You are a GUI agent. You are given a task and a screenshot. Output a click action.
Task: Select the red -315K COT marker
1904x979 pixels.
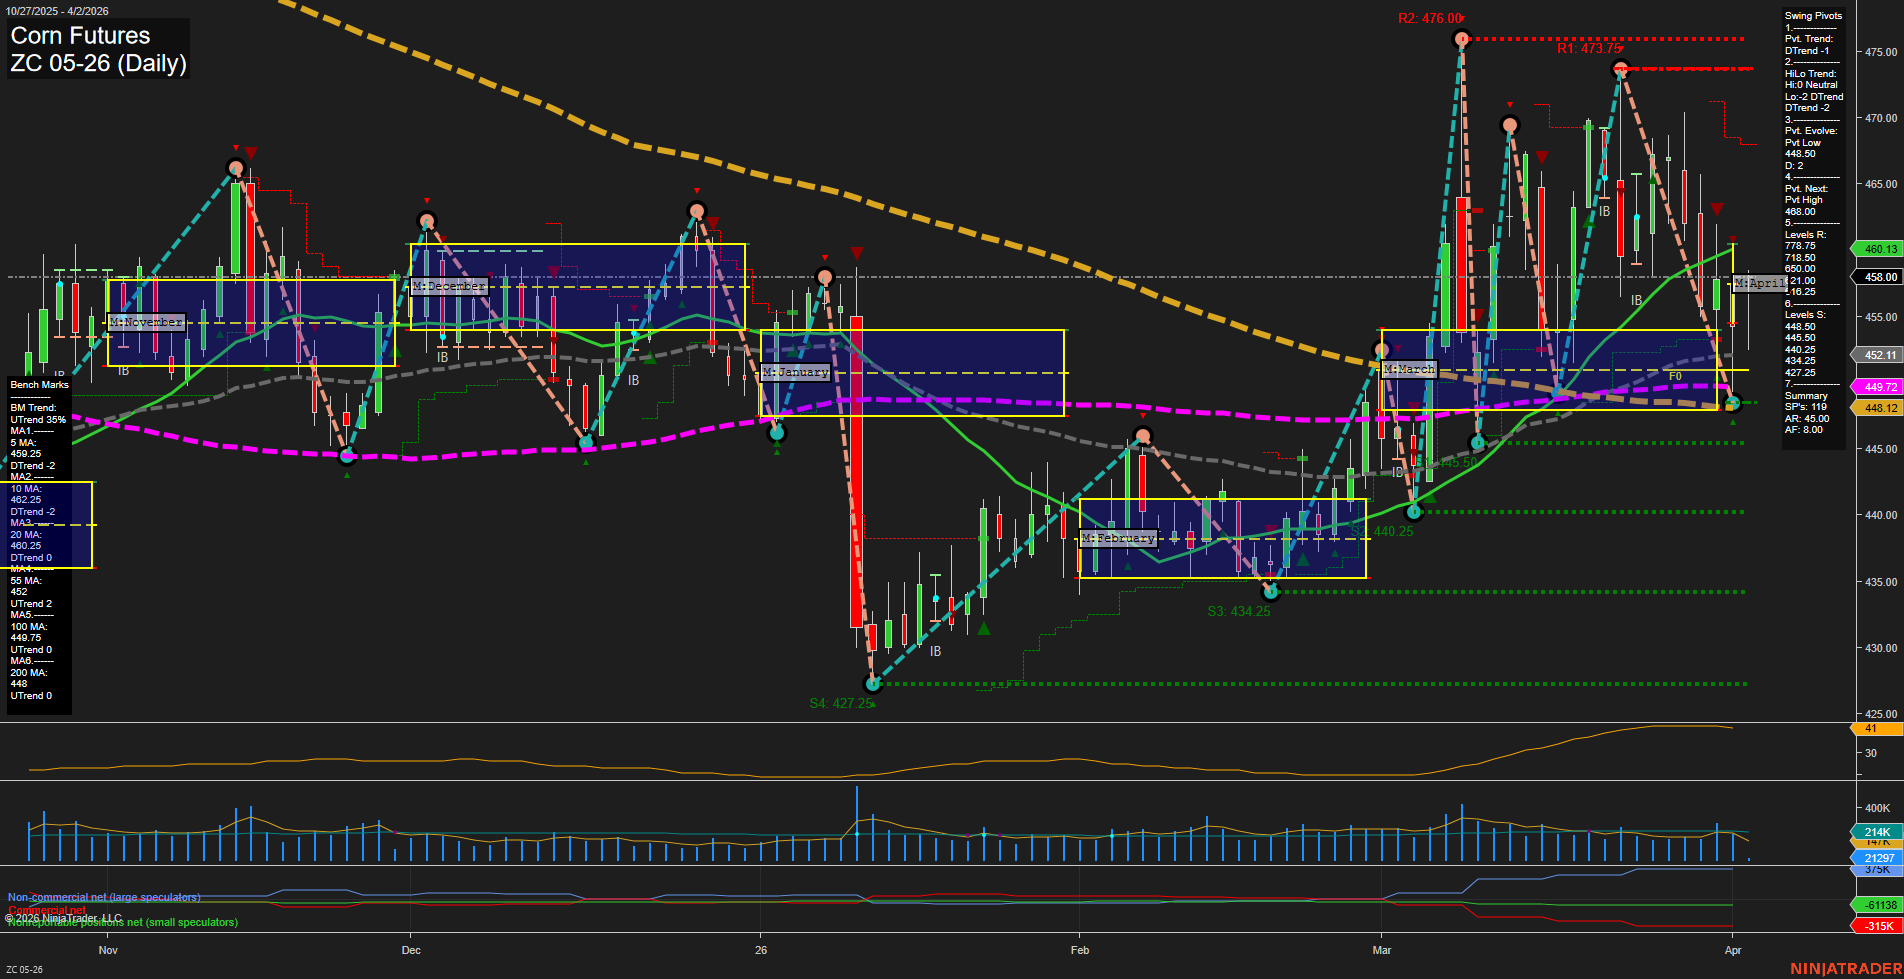pyautogui.click(x=1874, y=923)
